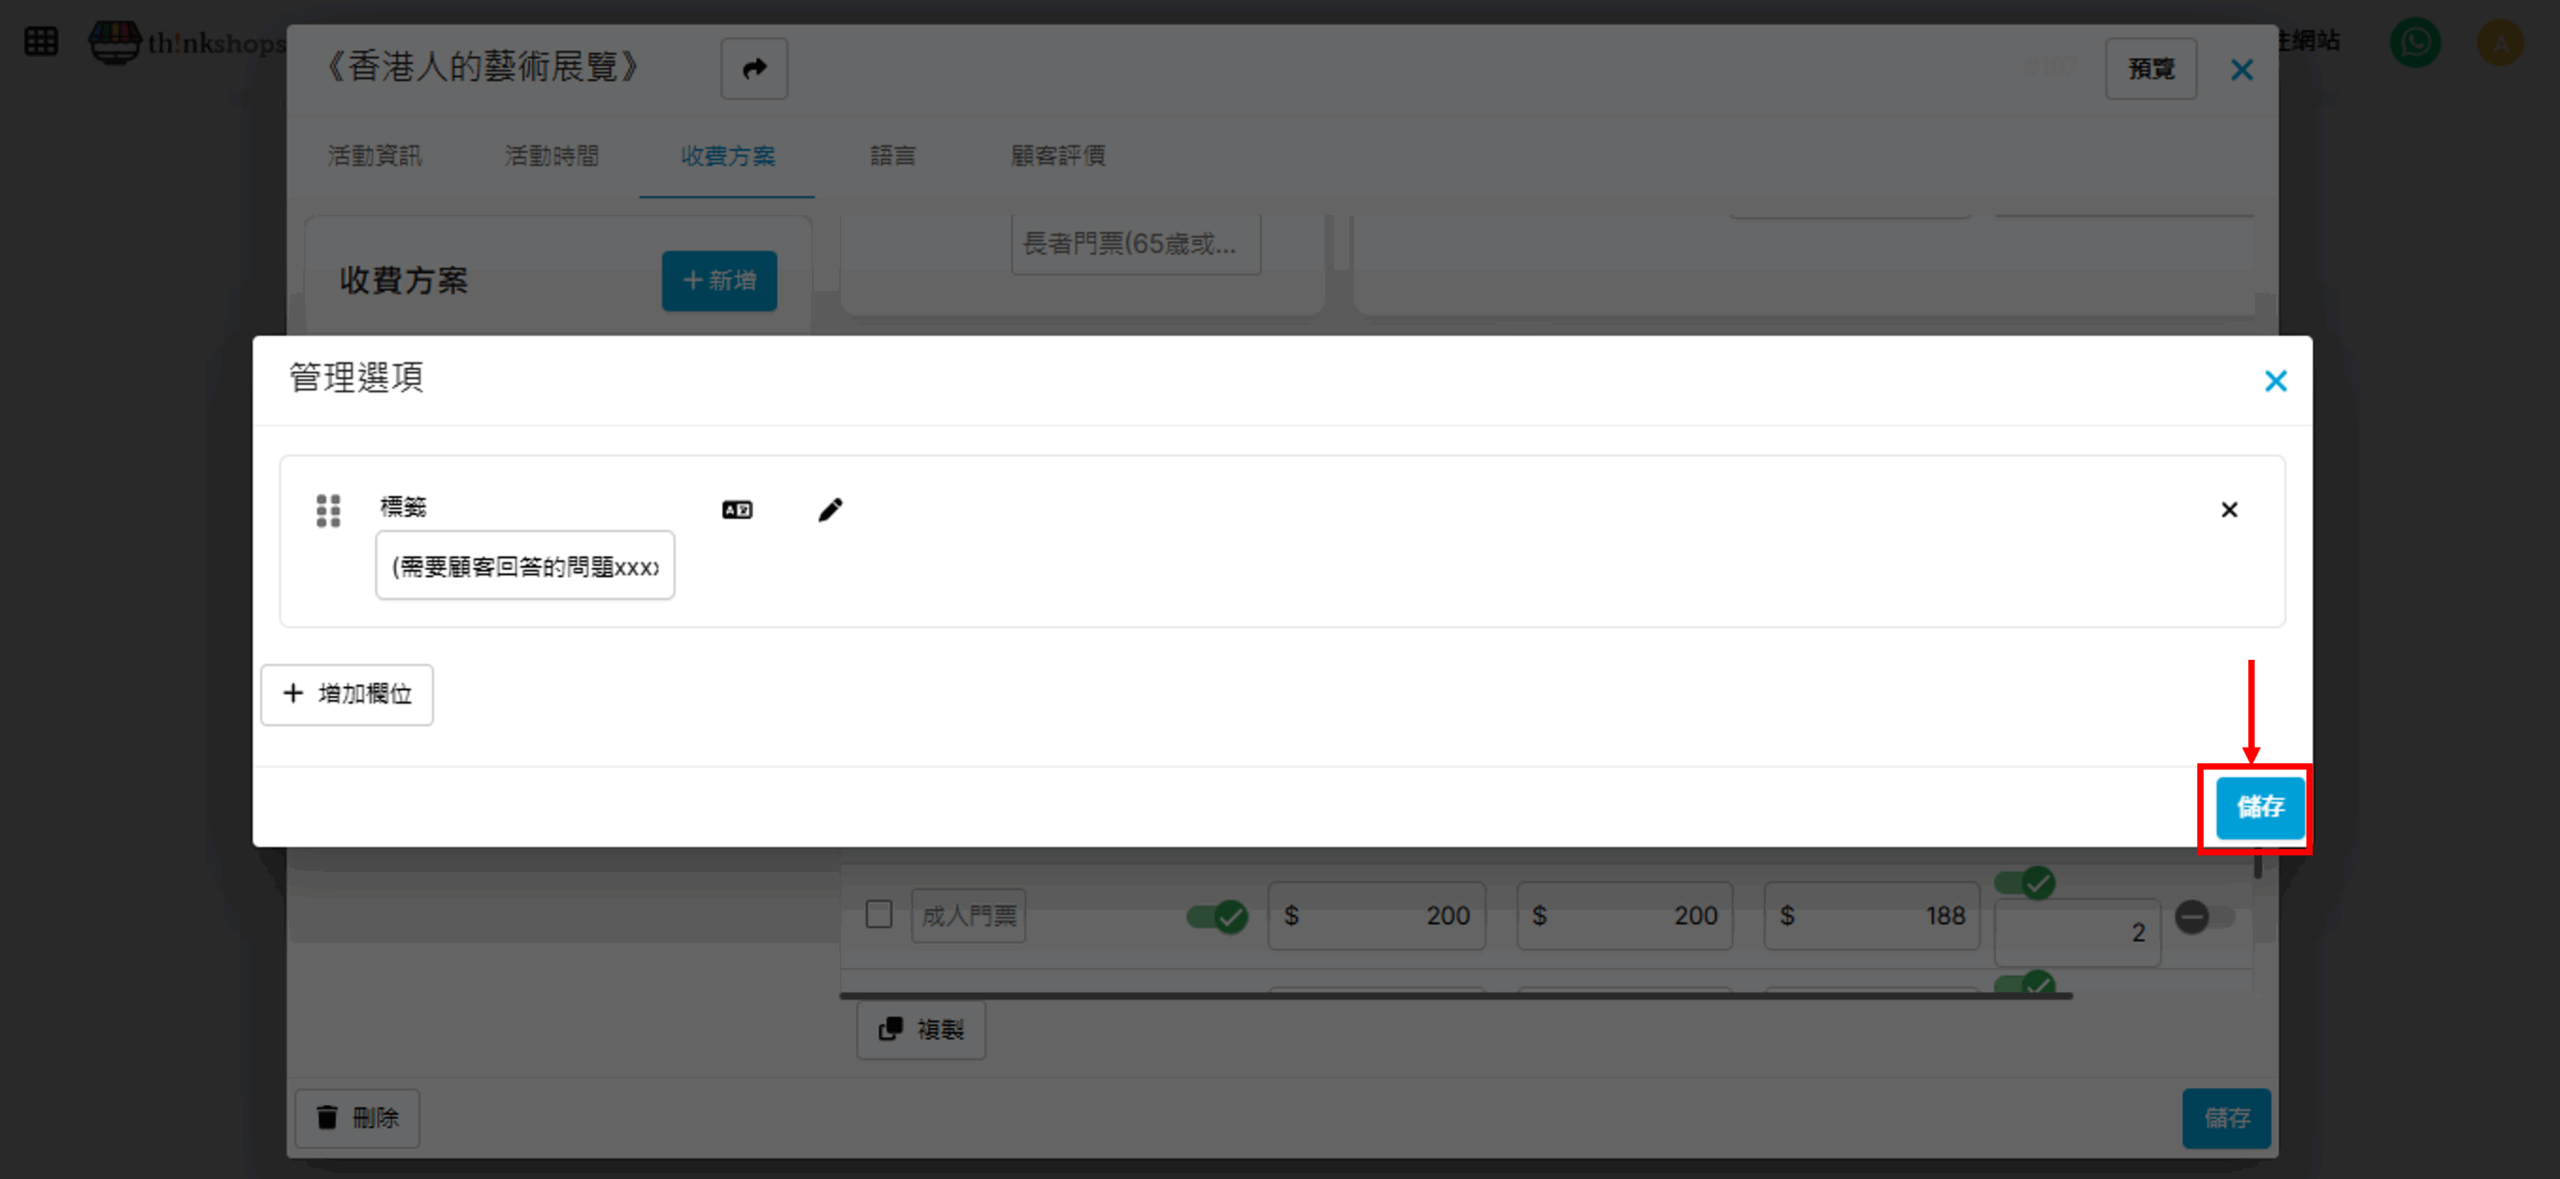Viewport: 2560px width, 1179px height.
Task: Remove the 標籤 field with its X icon
Action: [x=2229, y=510]
